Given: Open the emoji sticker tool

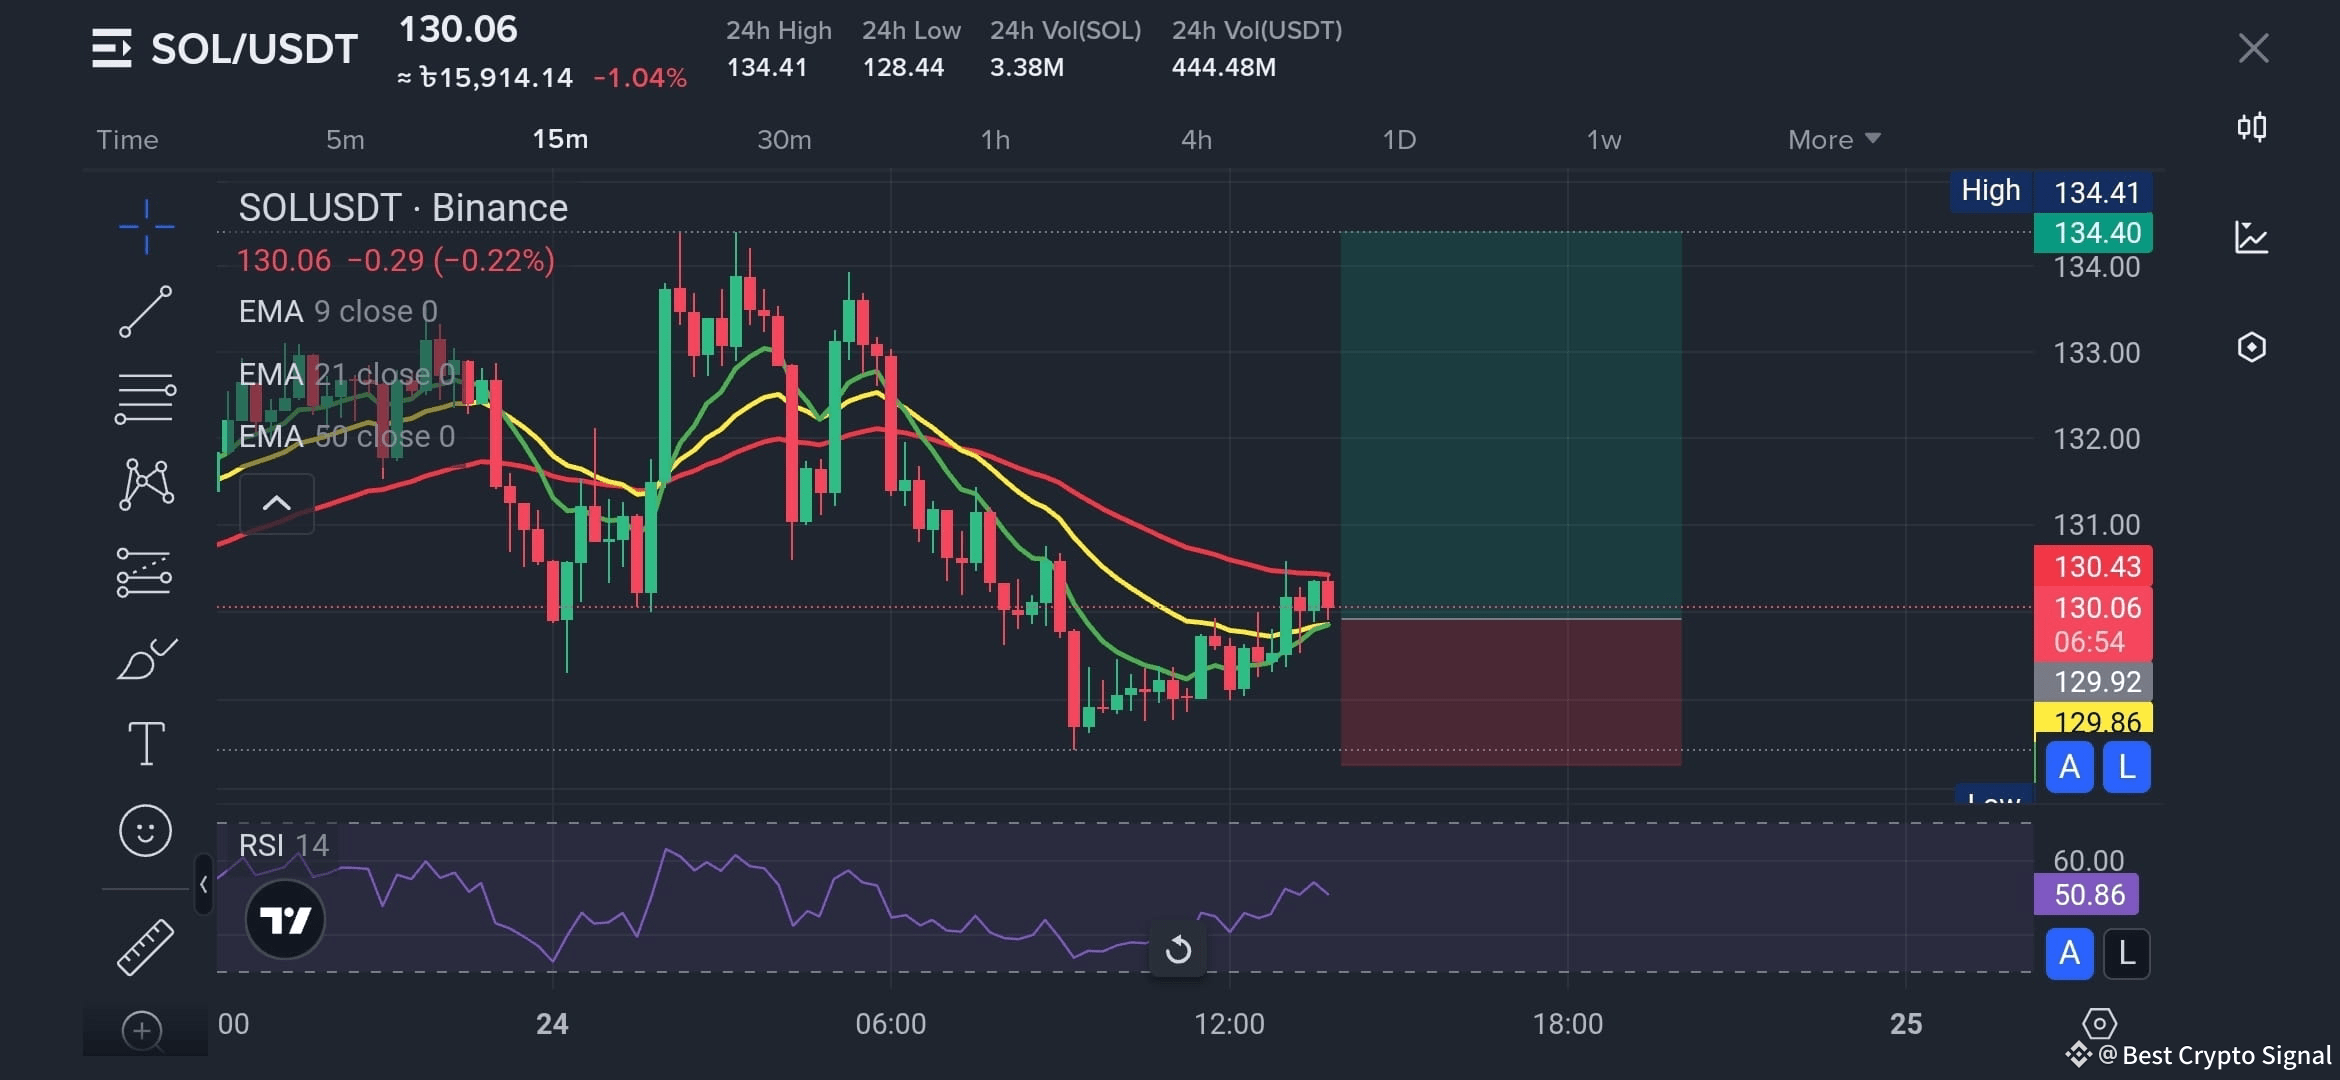Looking at the screenshot, I should click(x=146, y=830).
